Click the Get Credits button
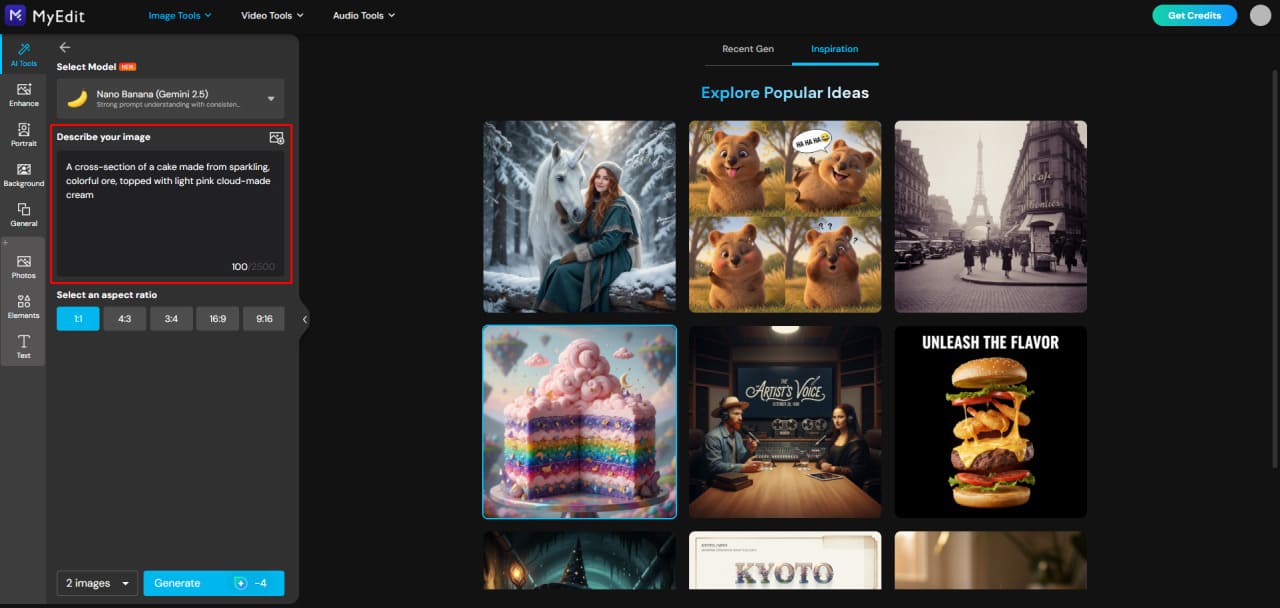 click(1194, 15)
